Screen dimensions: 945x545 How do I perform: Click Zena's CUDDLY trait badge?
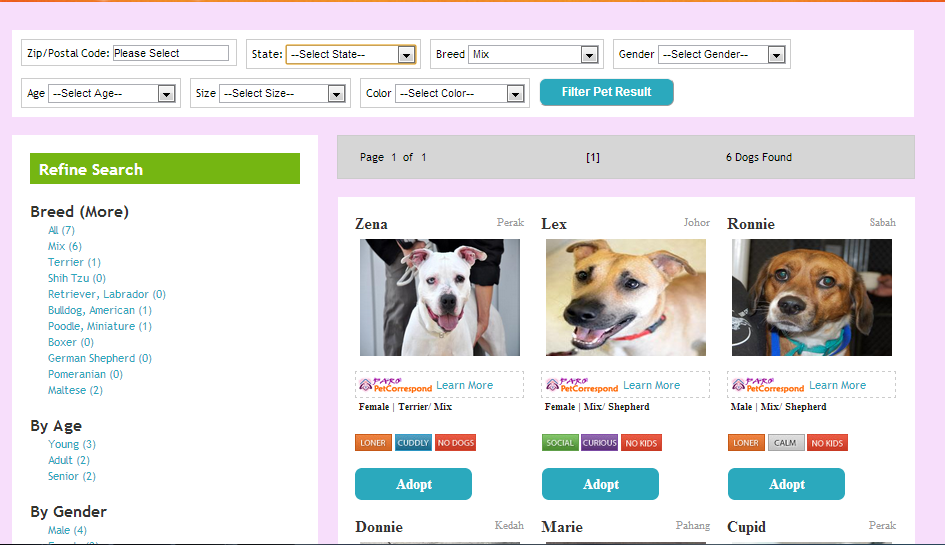[x=413, y=443]
